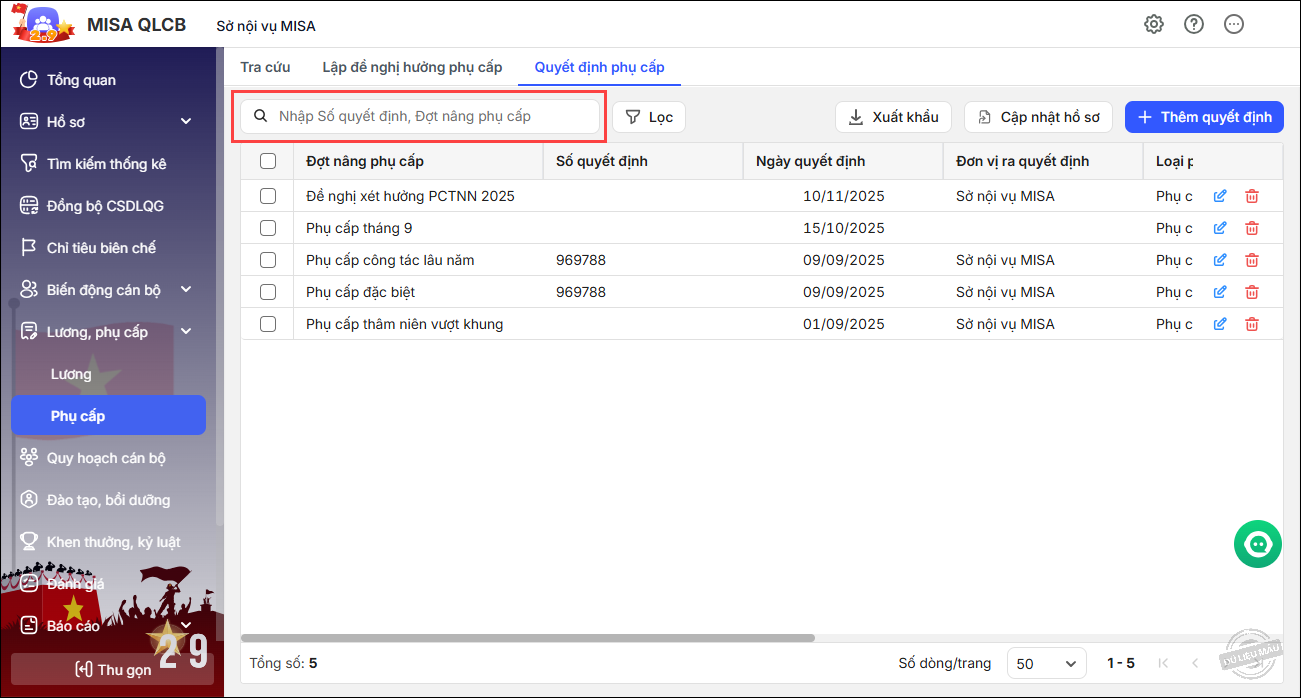Image resolution: width=1301 pixels, height=698 pixels.
Task: Open the rows-per-page dropdown showing 50
Action: click(x=1046, y=663)
